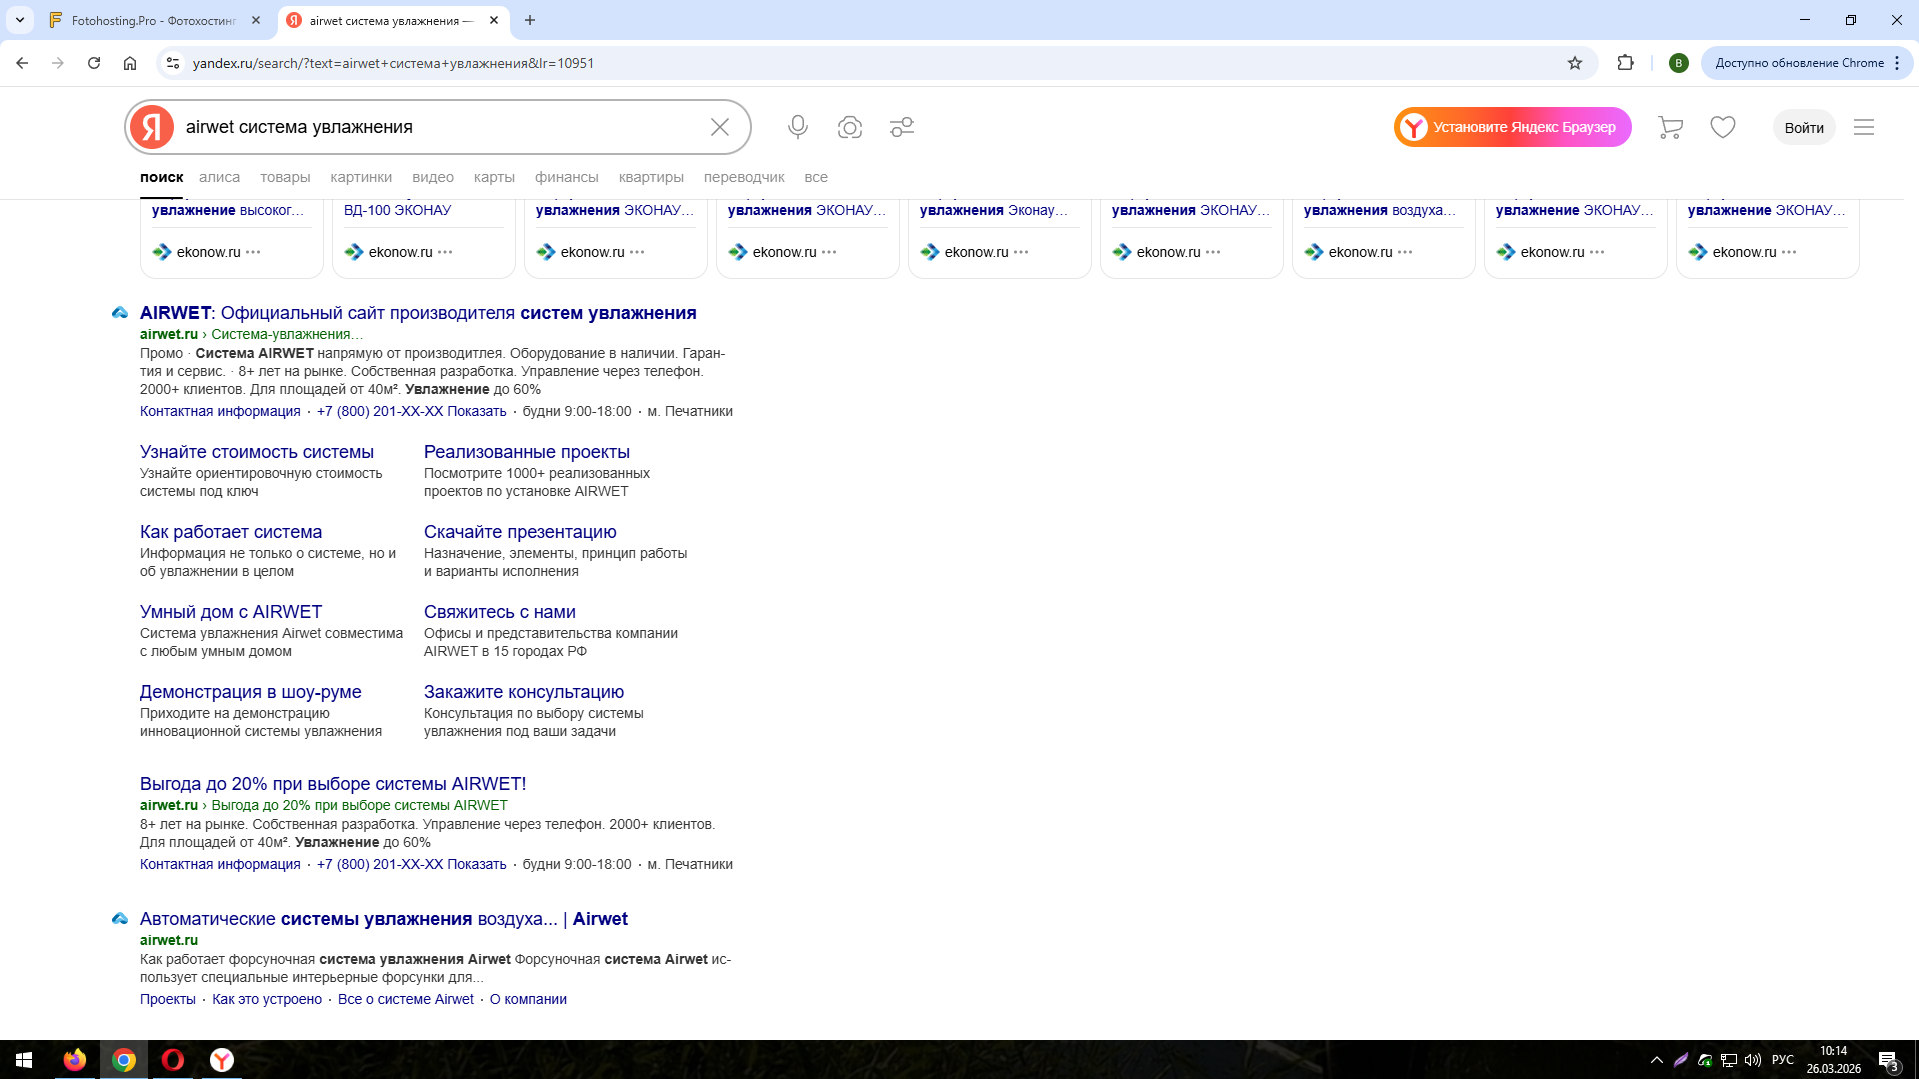Open the notification center icon
The width and height of the screenshot is (1919, 1079).
pyautogui.click(x=1889, y=1060)
